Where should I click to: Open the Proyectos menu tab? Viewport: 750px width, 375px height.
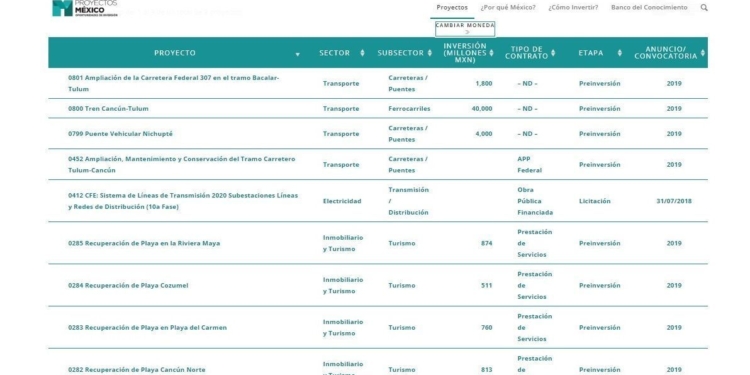coord(452,8)
